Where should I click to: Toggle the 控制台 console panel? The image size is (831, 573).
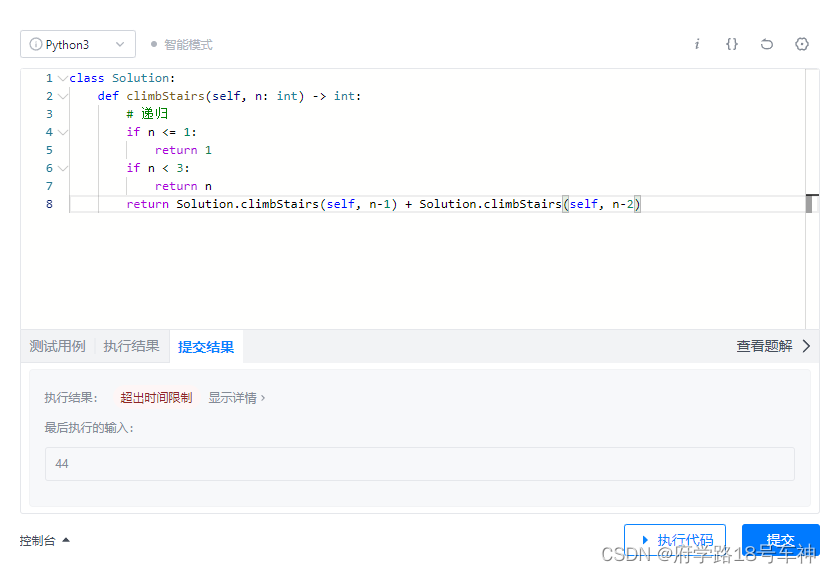click(45, 540)
